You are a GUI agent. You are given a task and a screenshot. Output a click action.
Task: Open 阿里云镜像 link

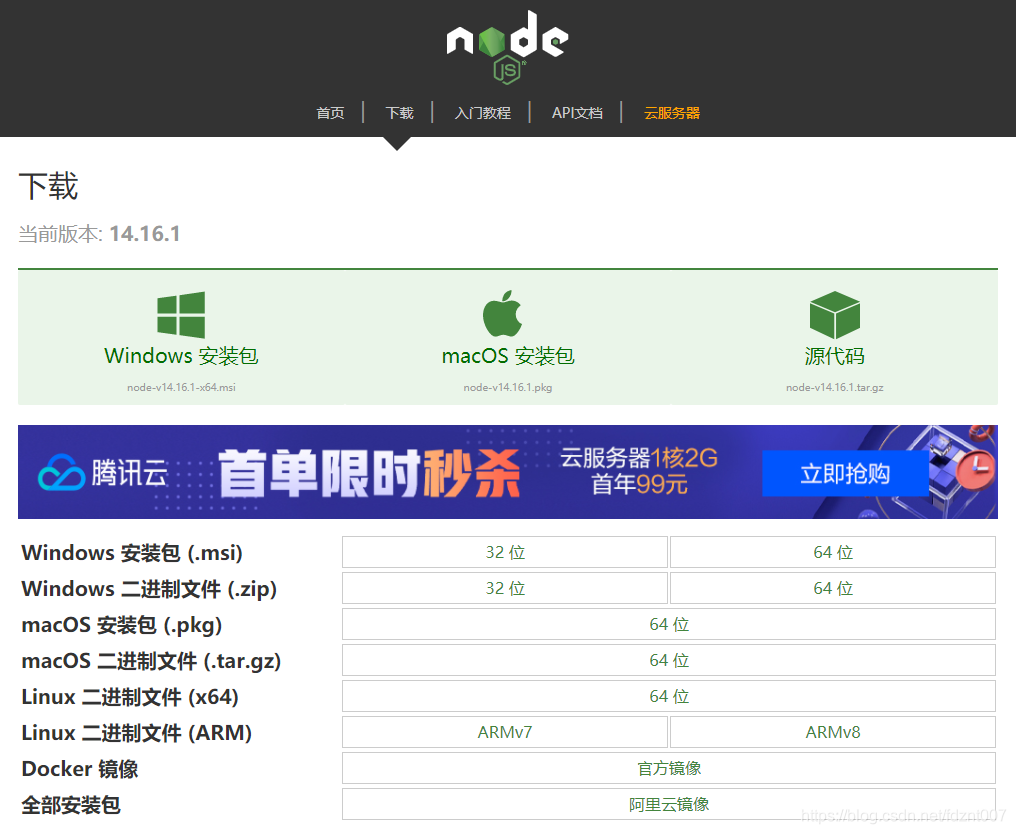point(669,804)
